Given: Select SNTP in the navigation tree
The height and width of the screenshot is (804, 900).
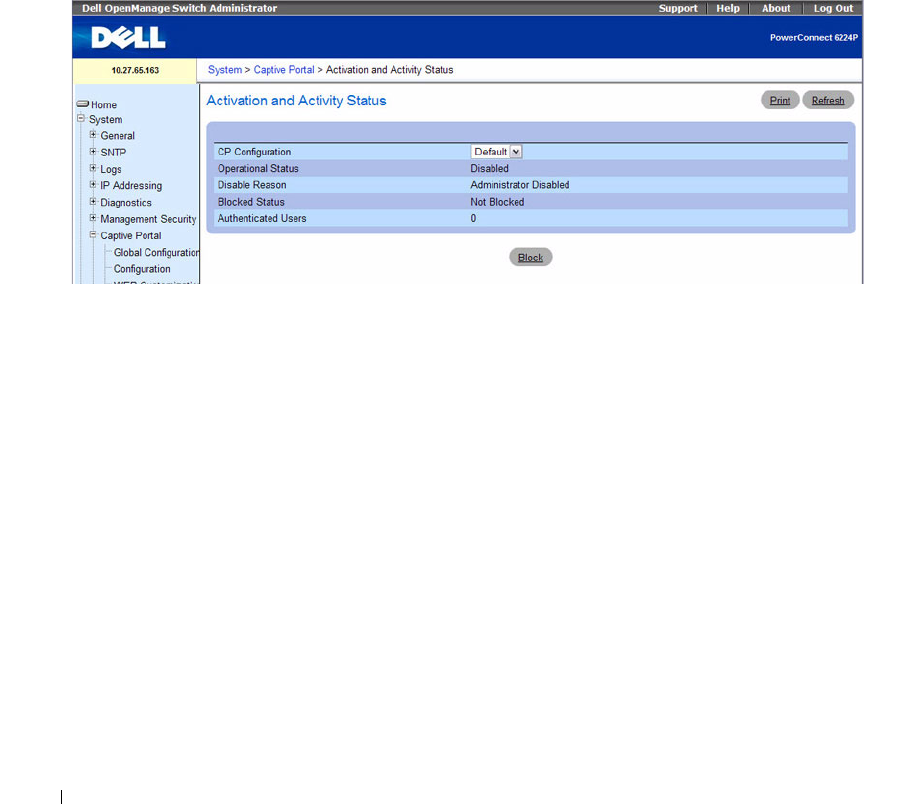Looking at the screenshot, I should (x=113, y=153).
